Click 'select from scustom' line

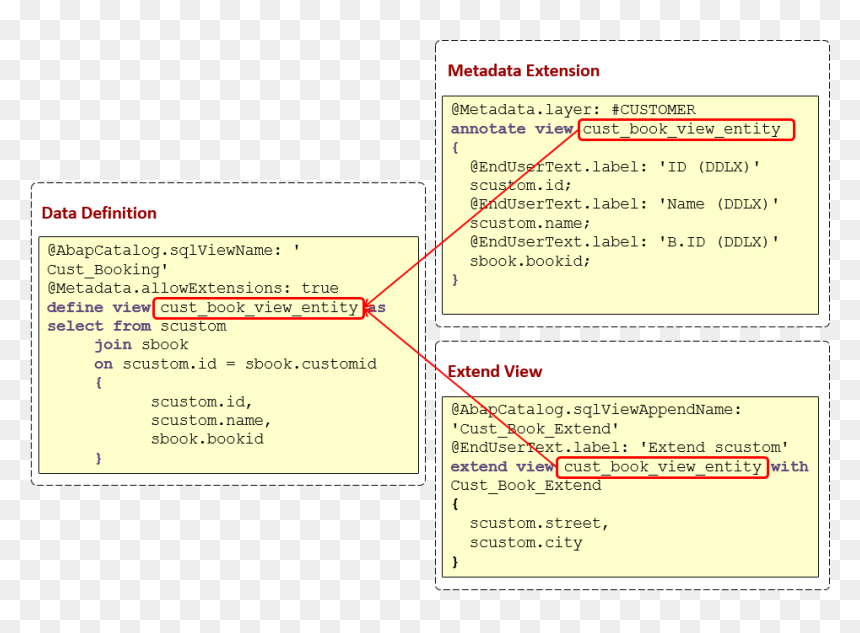137,326
